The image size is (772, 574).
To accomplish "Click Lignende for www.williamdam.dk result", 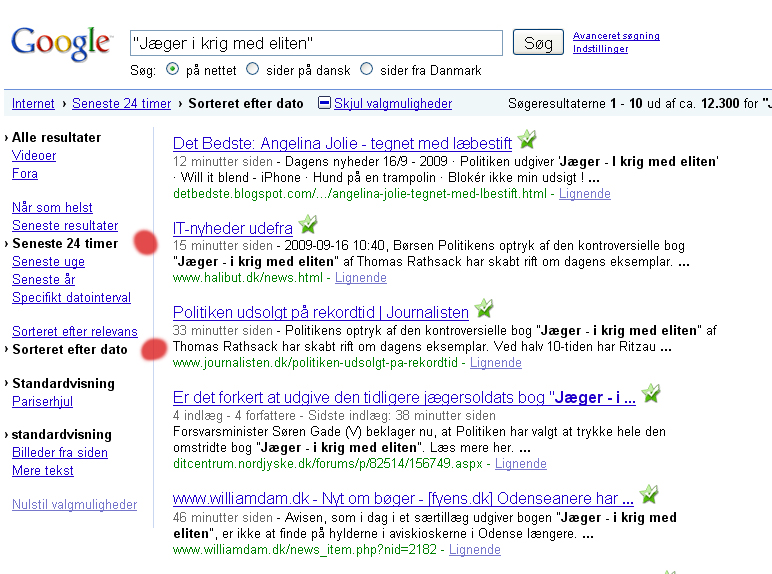I will click(x=475, y=550).
